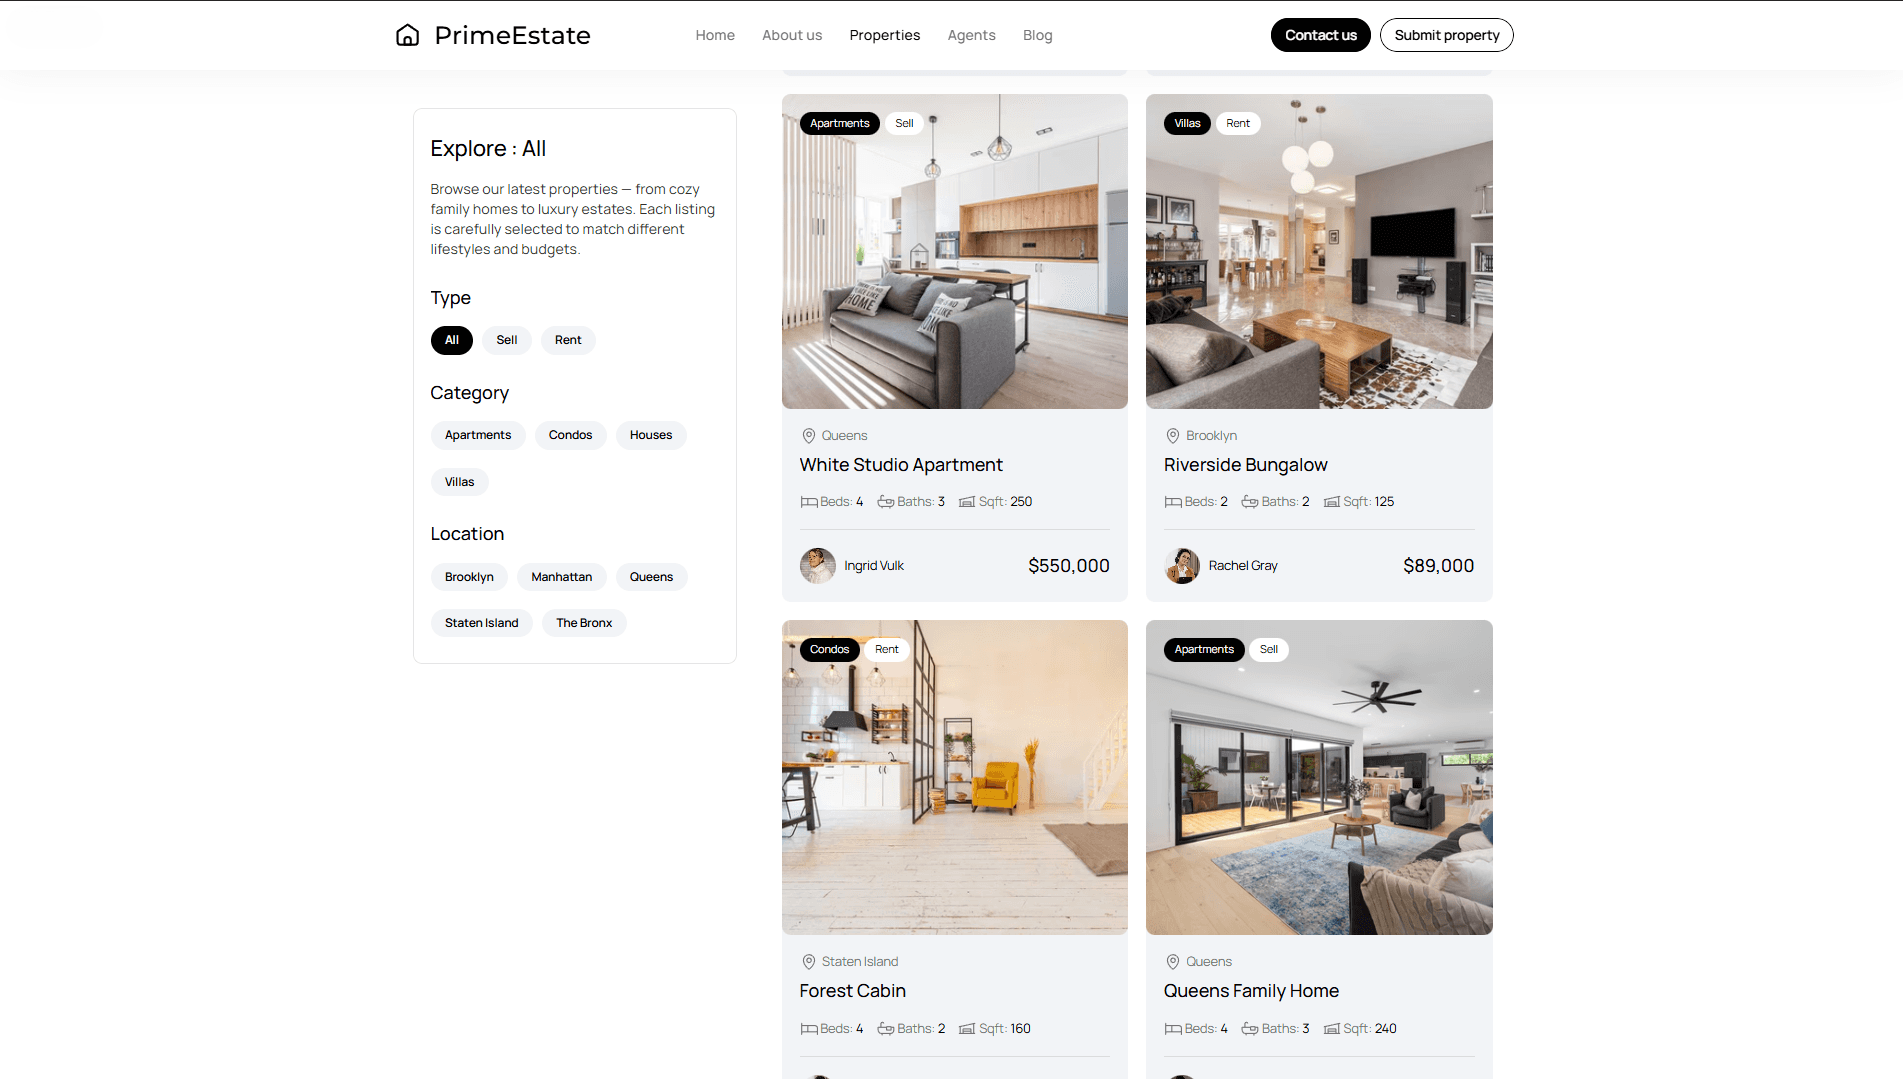
Task: Toggle the Condos category filter
Action: click(x=570, y=435)
